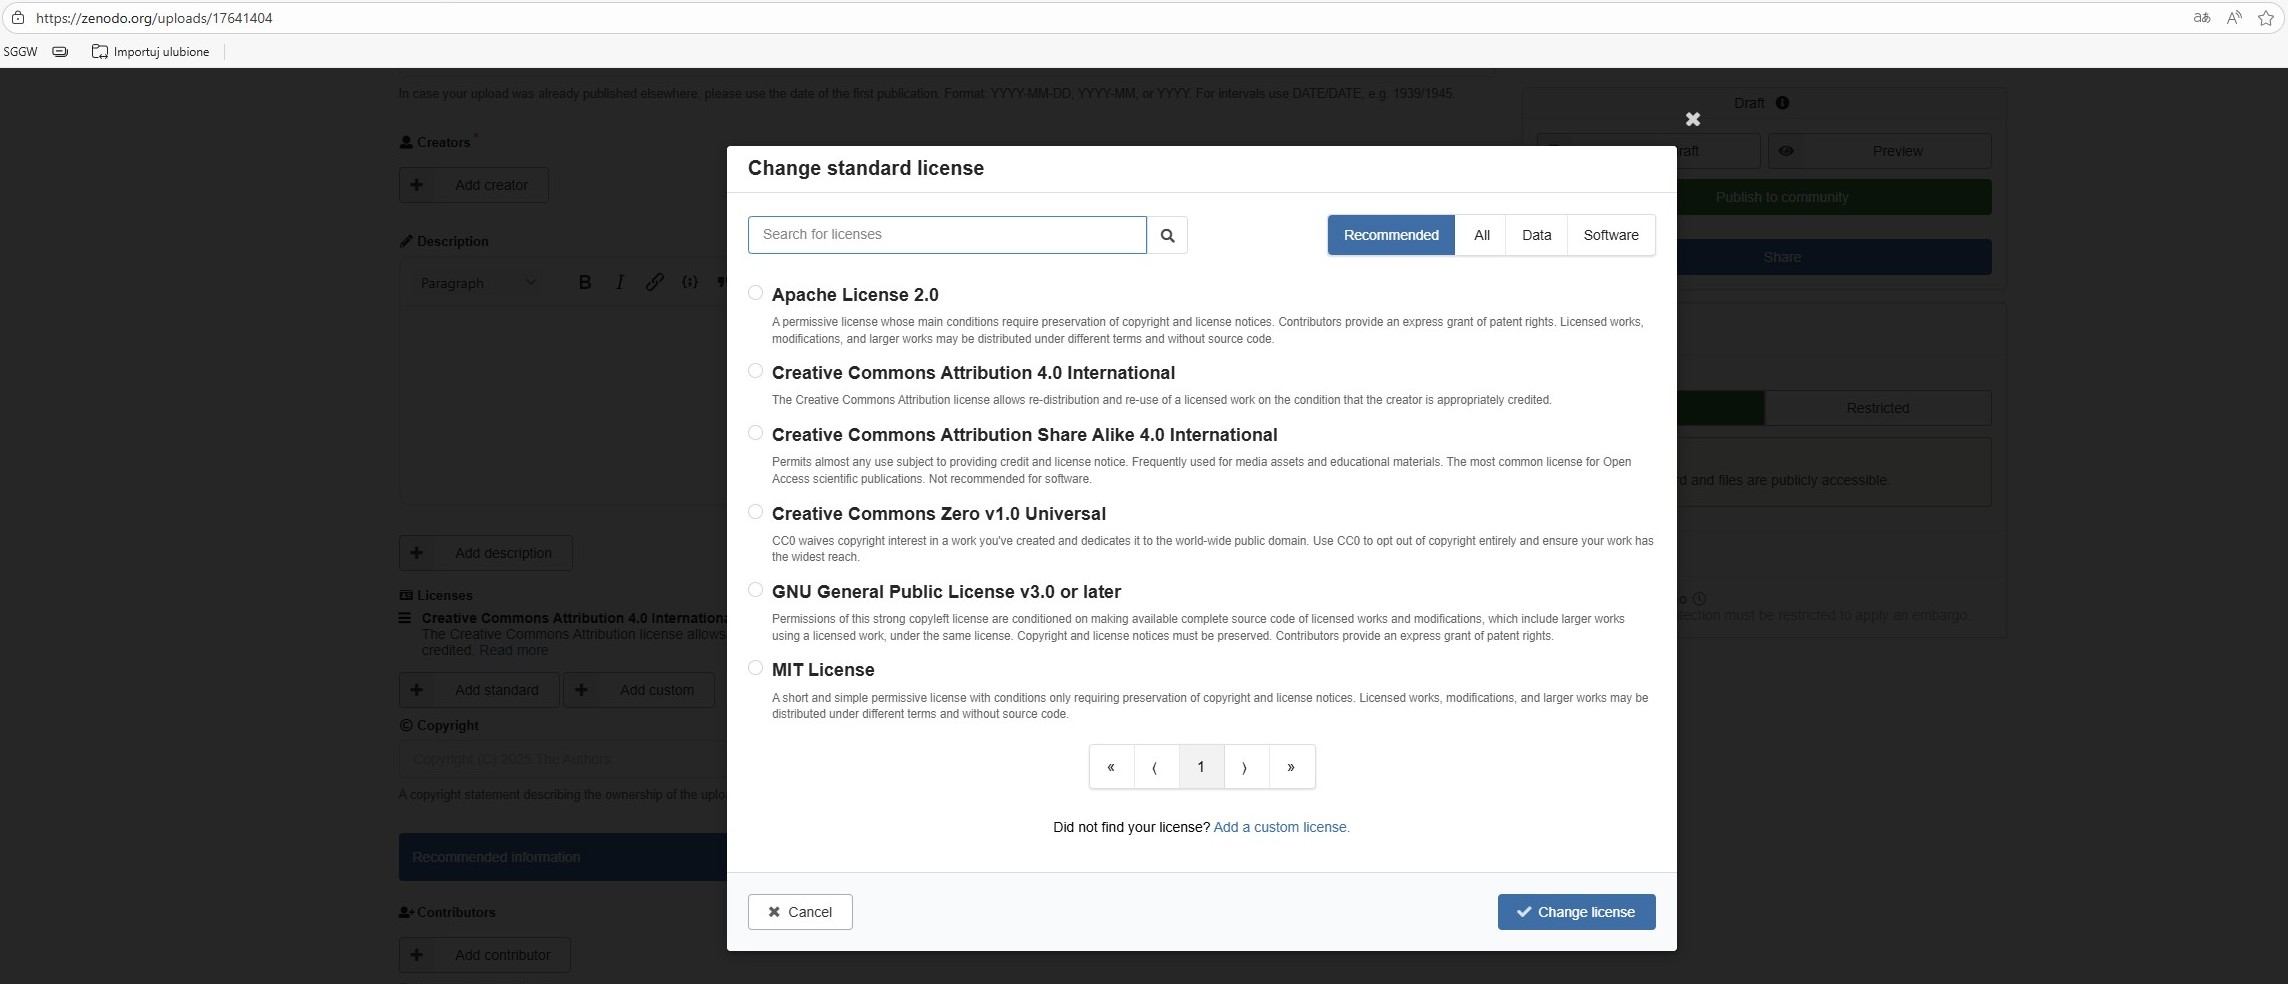The image size is (2288, 984).
Task: Cancel the license change dialog
Action: click(800, 912)
